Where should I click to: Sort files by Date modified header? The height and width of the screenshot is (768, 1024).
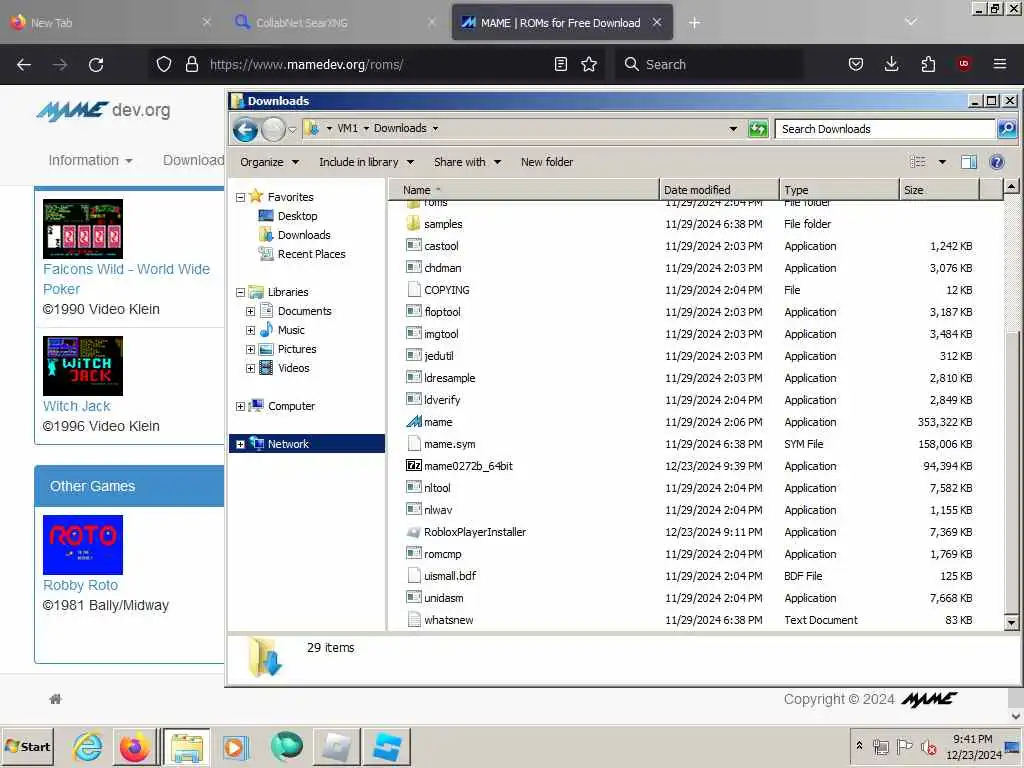click(x=718, y=190)
